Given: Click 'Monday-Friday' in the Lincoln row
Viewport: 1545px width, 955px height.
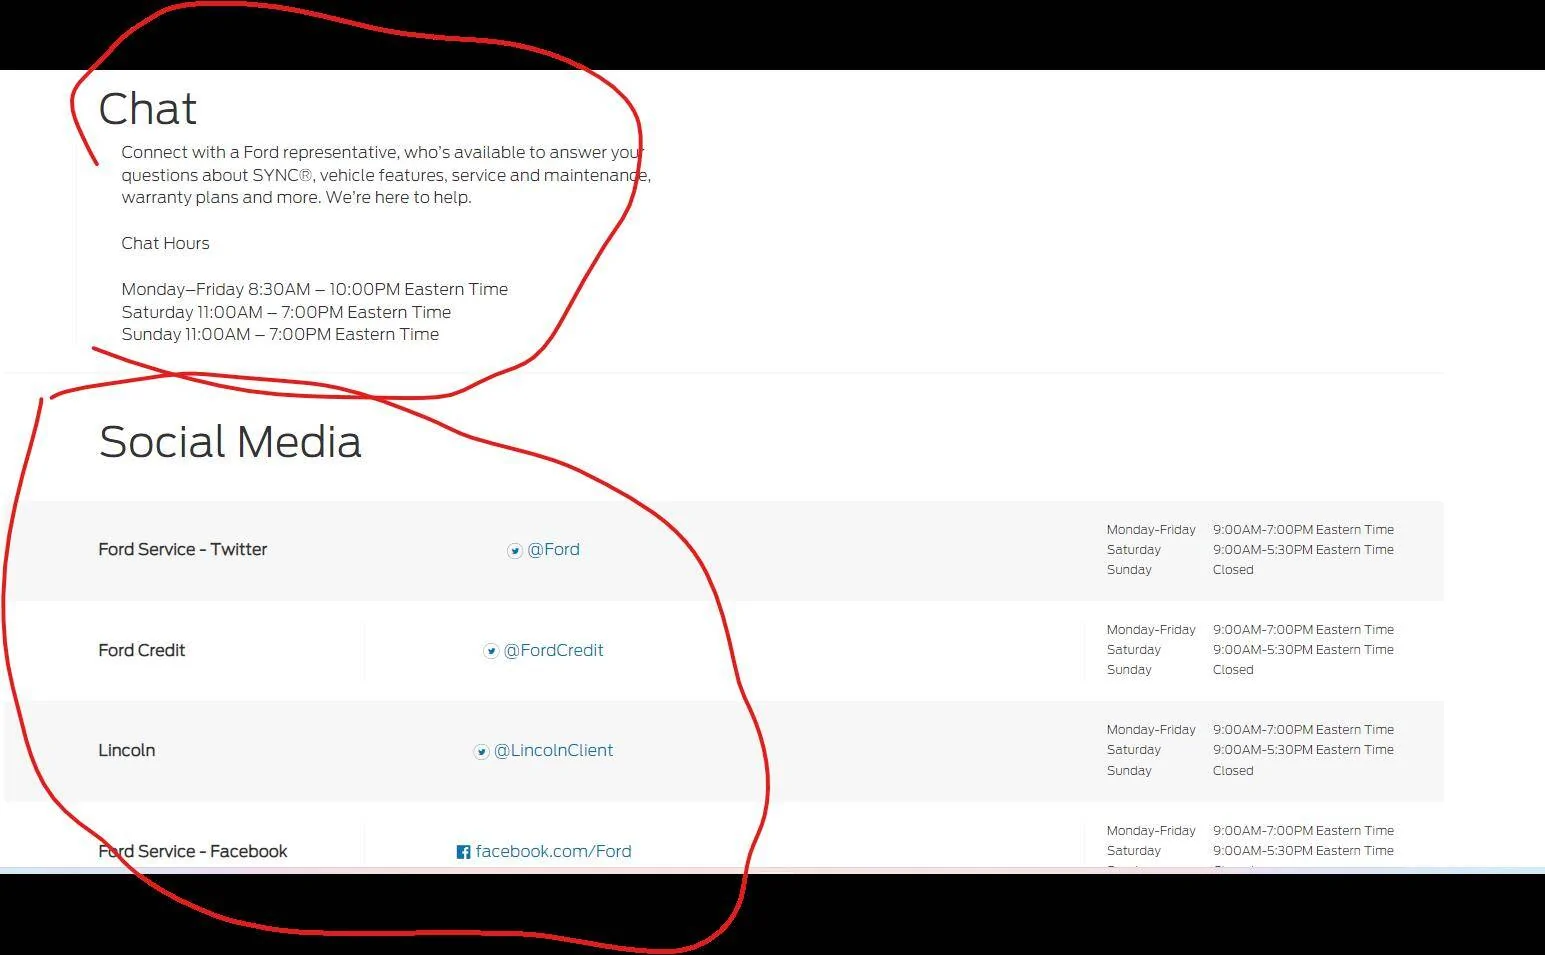Looking at the screenshot, I should coord(1151,729).
